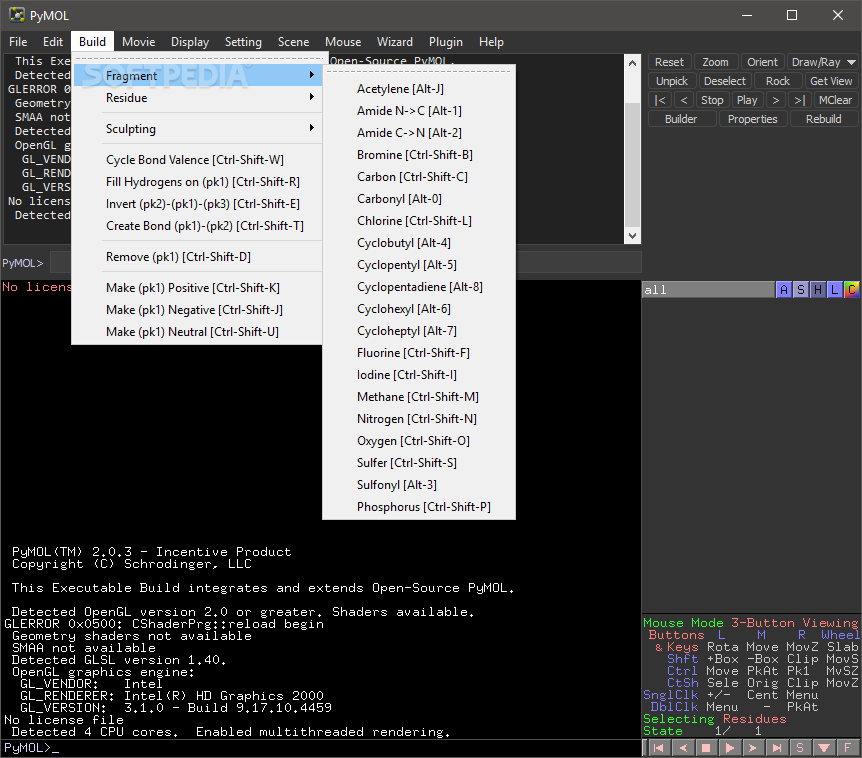862x758 pixels.
Task: Click the Unpick button
Action: click(x=672, y=81)
